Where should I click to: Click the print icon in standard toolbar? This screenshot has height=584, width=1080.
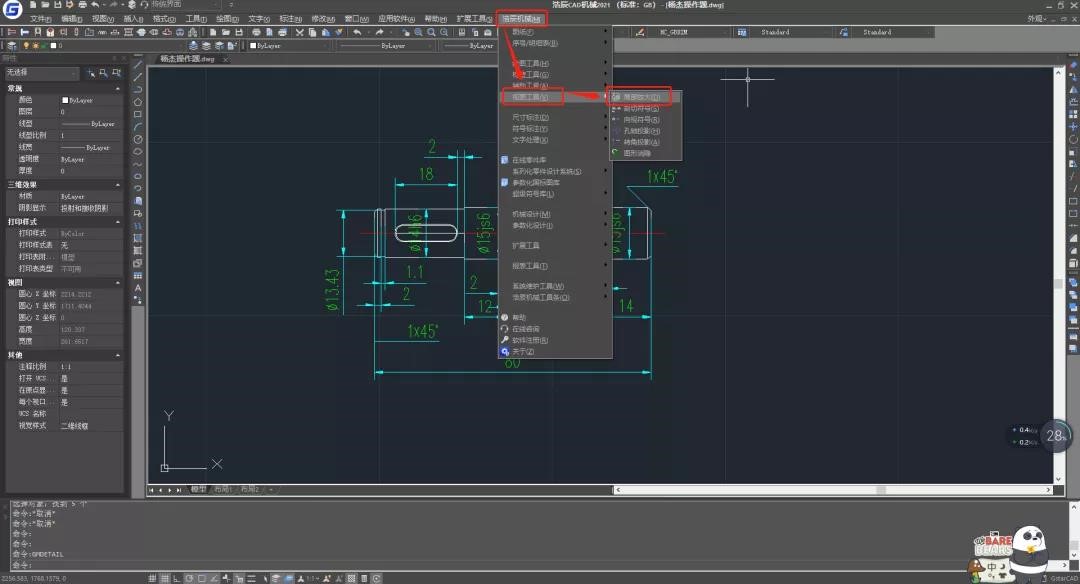pyautogui.click(x=256, y=32)
